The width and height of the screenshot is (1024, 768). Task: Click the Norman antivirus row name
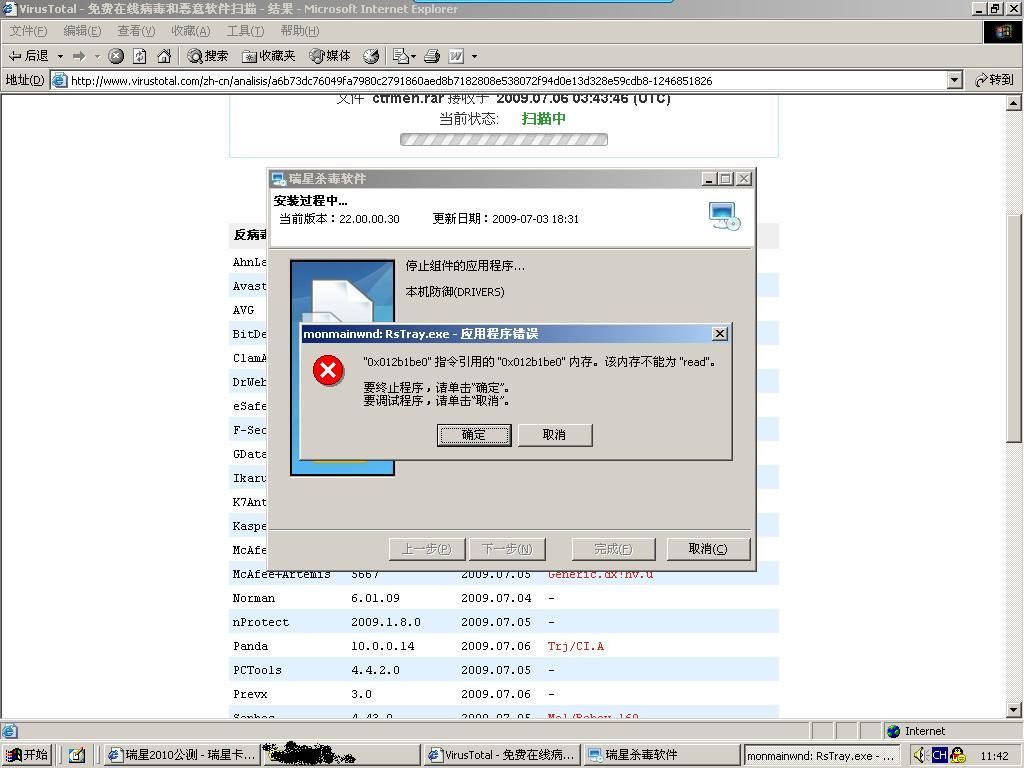[x=253, y=598]
